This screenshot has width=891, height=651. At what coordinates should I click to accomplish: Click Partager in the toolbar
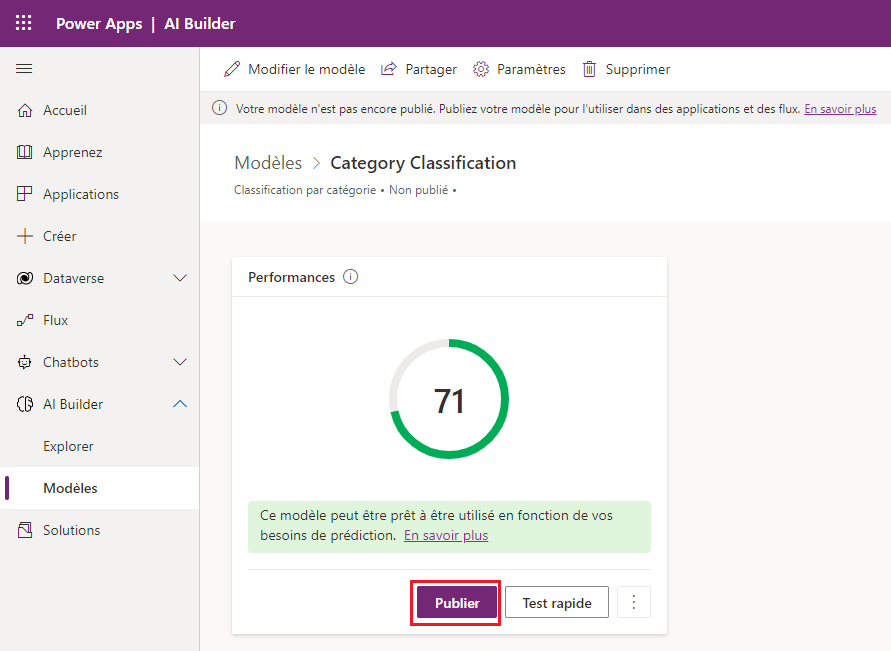point(419,69)
